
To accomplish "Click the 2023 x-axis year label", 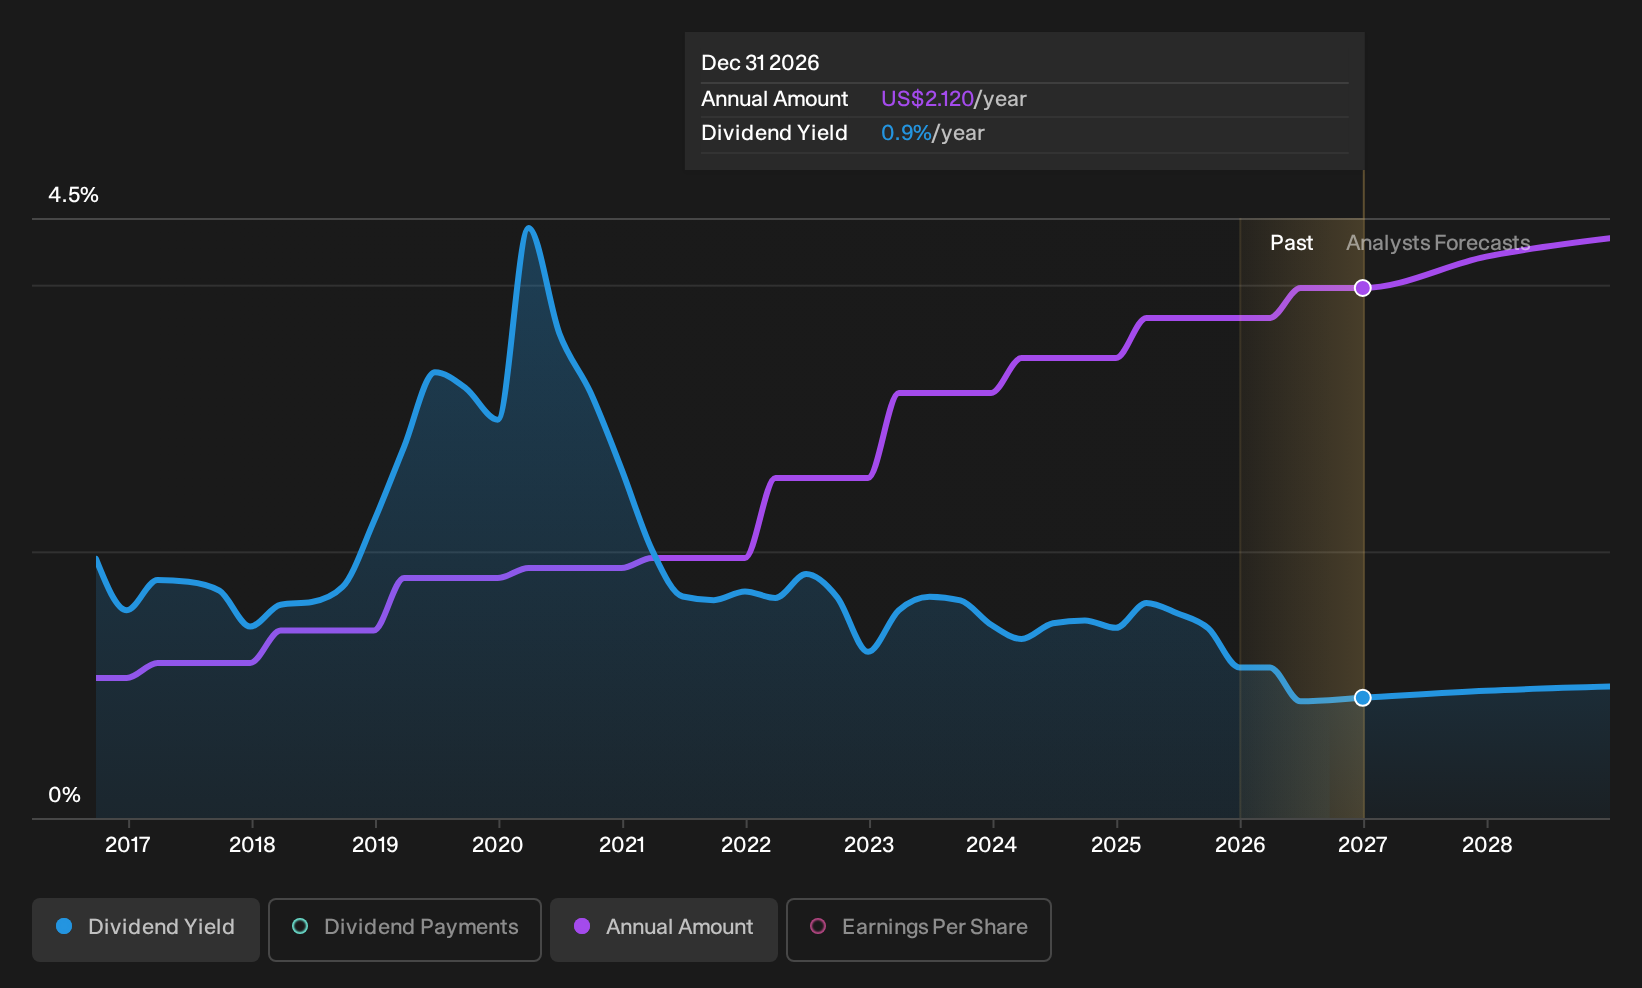I will (869, 845).
